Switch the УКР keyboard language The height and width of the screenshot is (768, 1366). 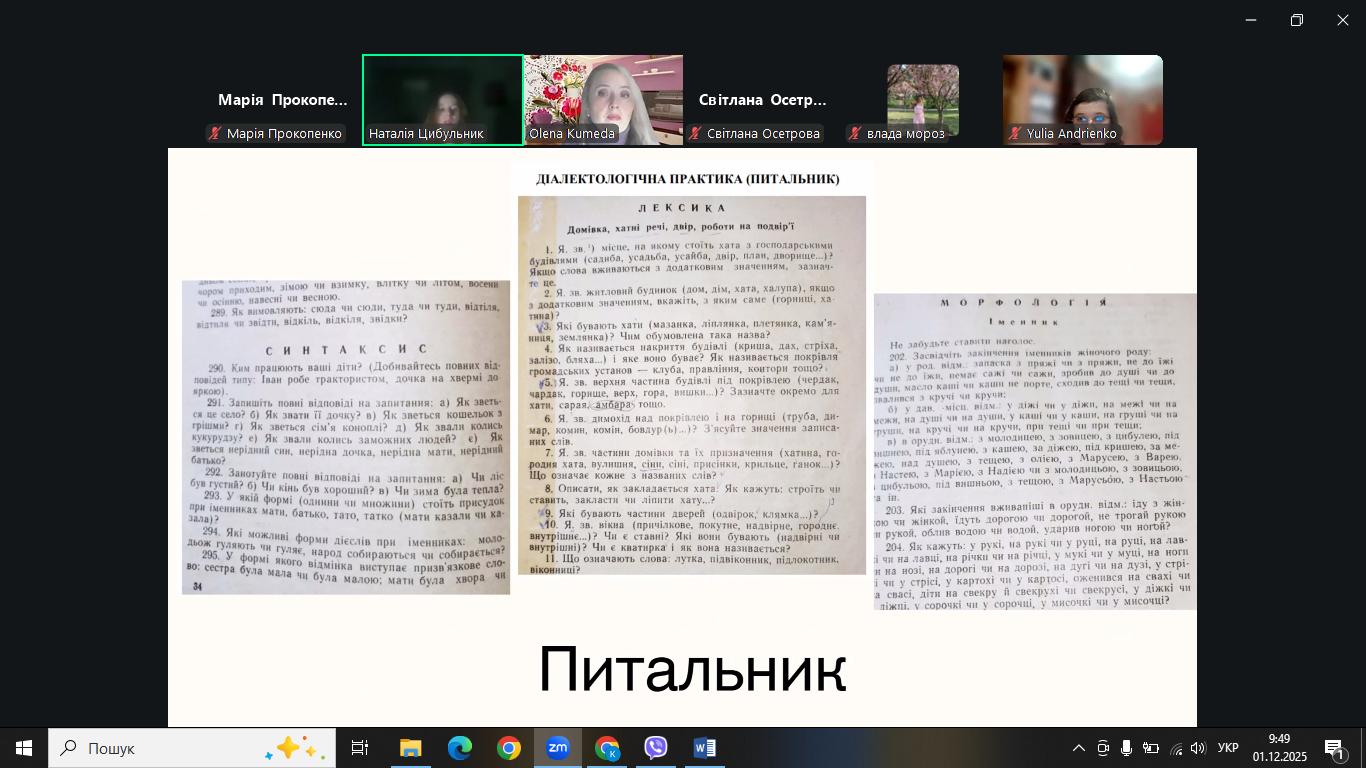click(1228, 748)
